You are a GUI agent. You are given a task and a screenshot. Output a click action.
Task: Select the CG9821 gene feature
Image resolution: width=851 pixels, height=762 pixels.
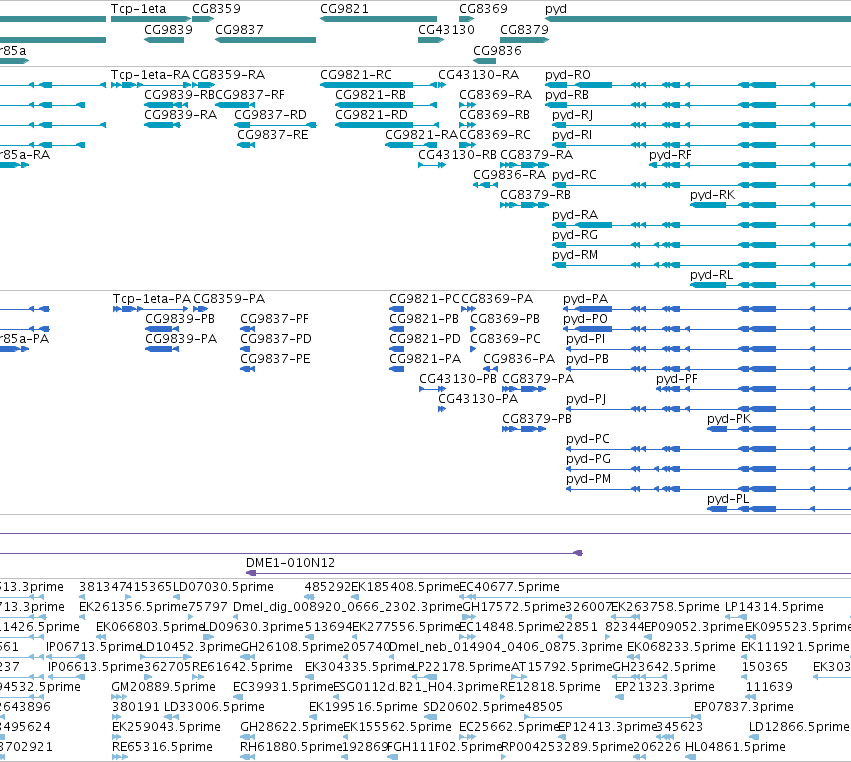coord(378,19)
